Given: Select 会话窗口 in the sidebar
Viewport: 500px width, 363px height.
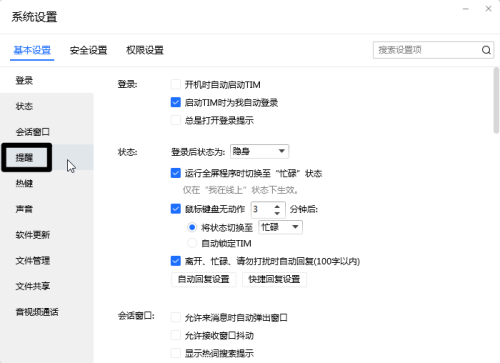Looking at the screenshot, I should [47, 132].
